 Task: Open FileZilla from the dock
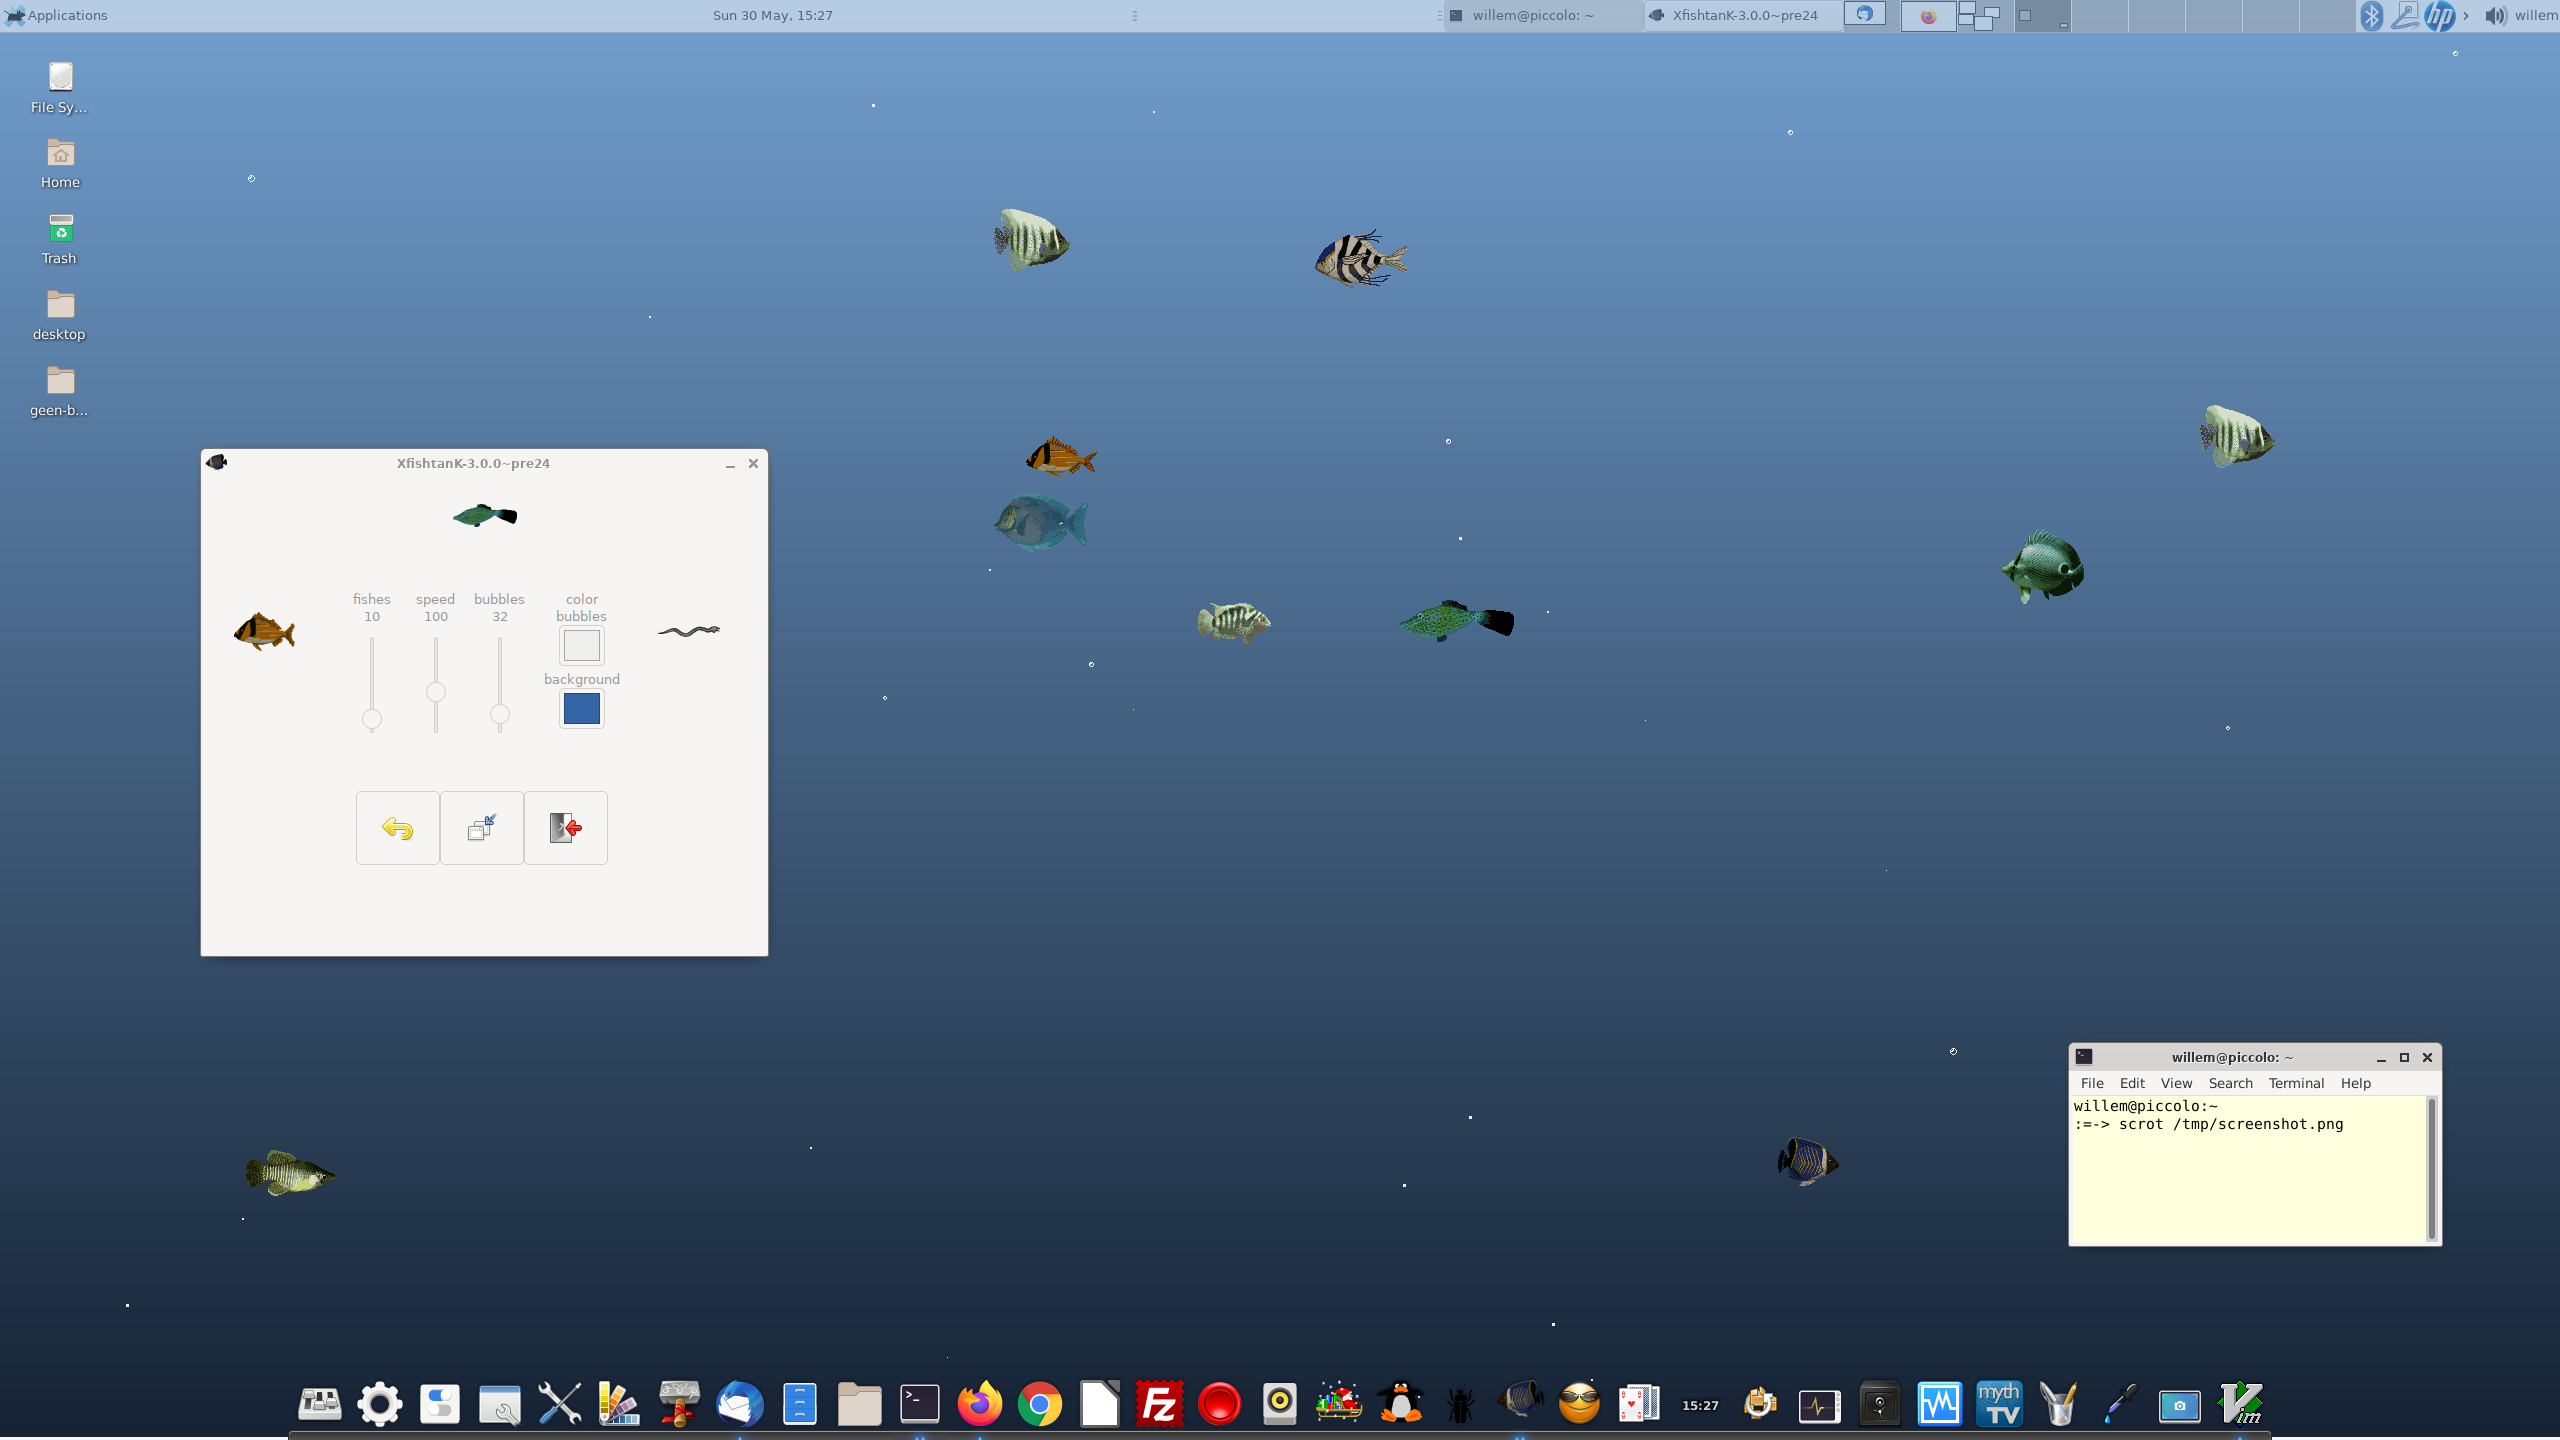[1159, 1404]
